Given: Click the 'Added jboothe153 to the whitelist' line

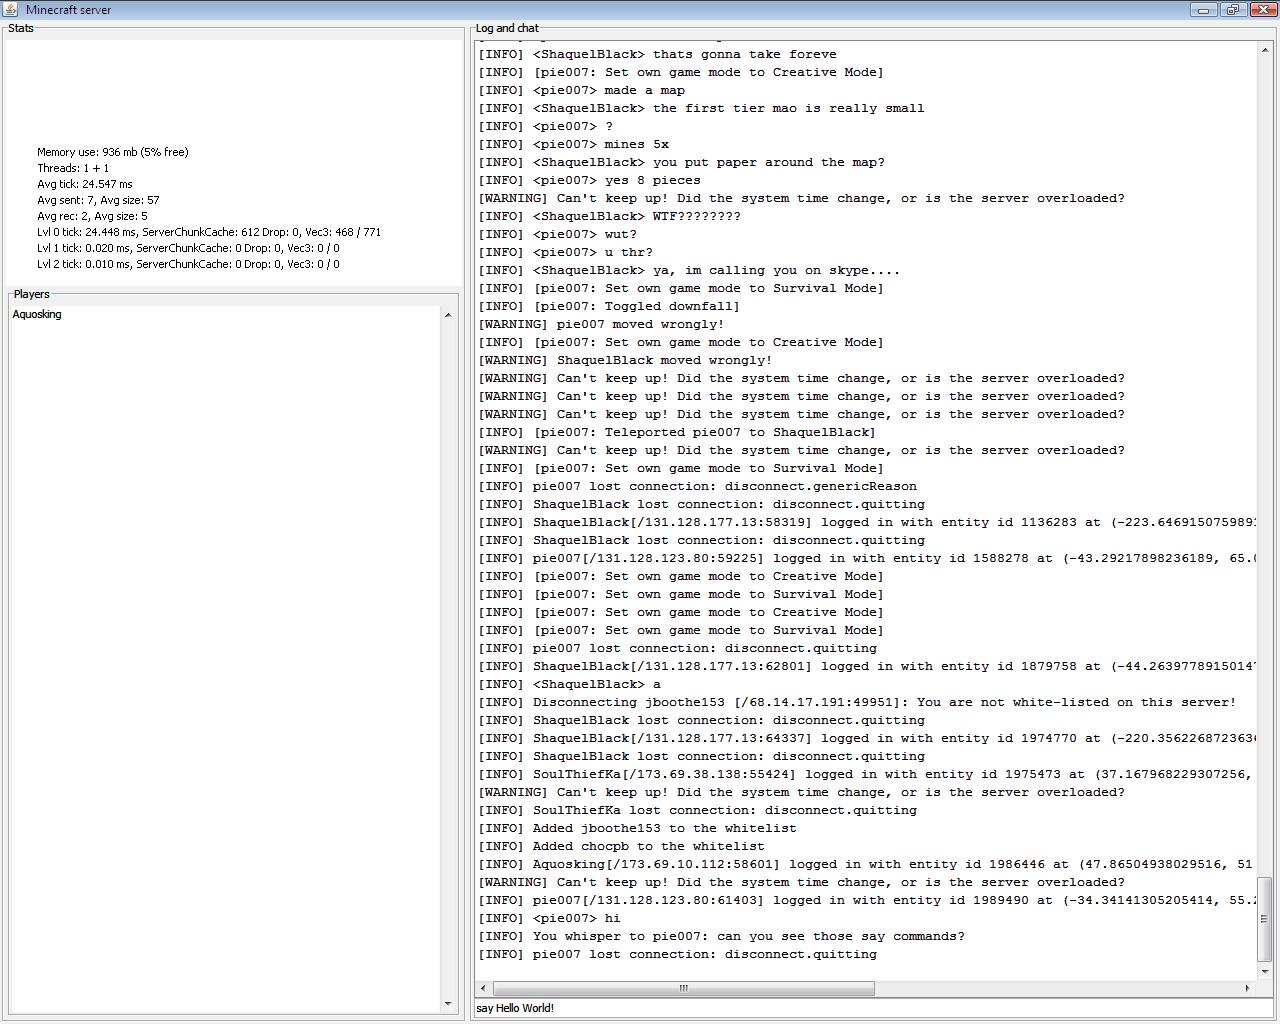Looking at the screenshot, I should pyautogui.click(x=638, y=828).
